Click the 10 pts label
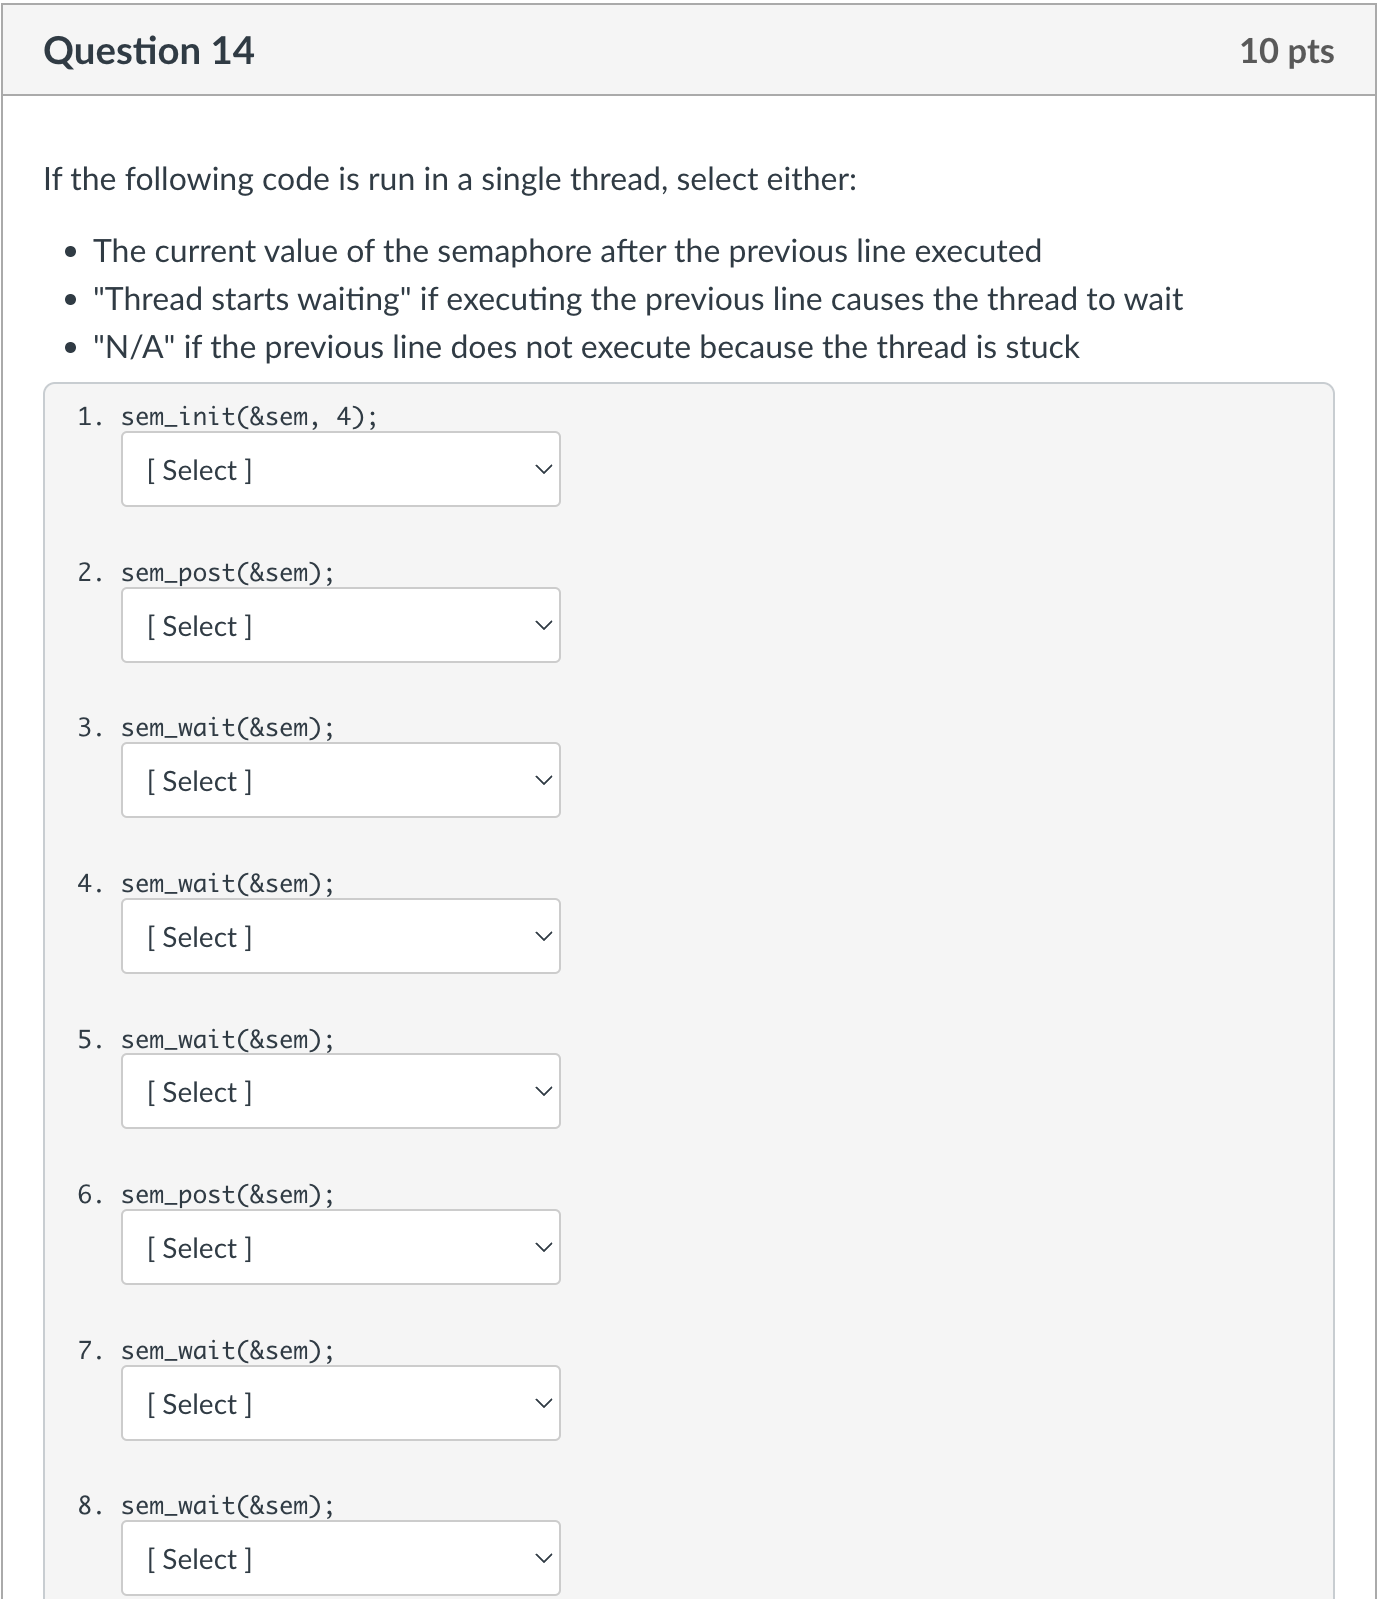 [1286, 51]
